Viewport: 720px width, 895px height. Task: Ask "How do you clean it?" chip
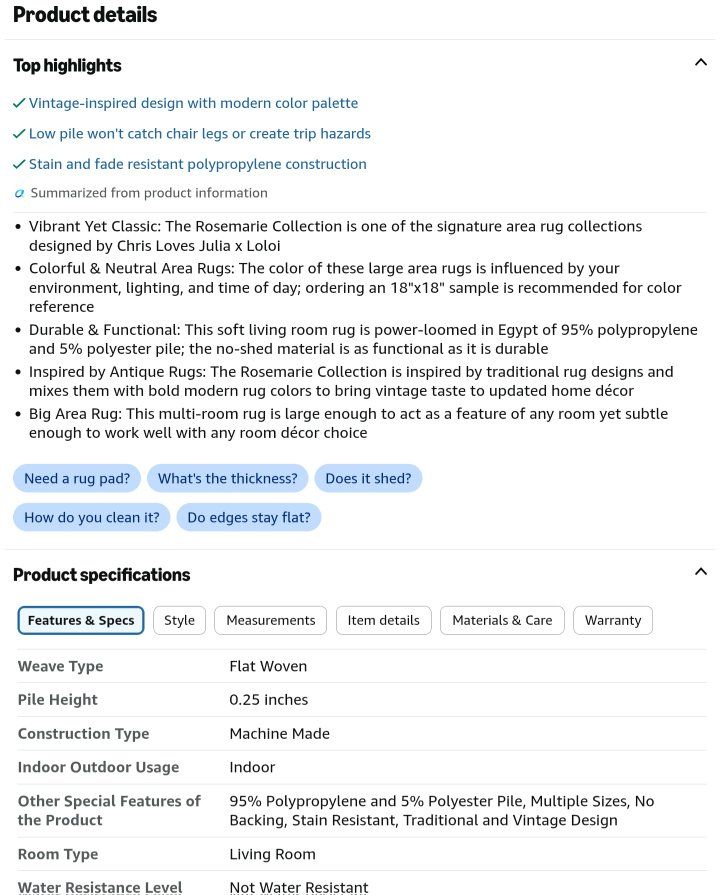92,517
